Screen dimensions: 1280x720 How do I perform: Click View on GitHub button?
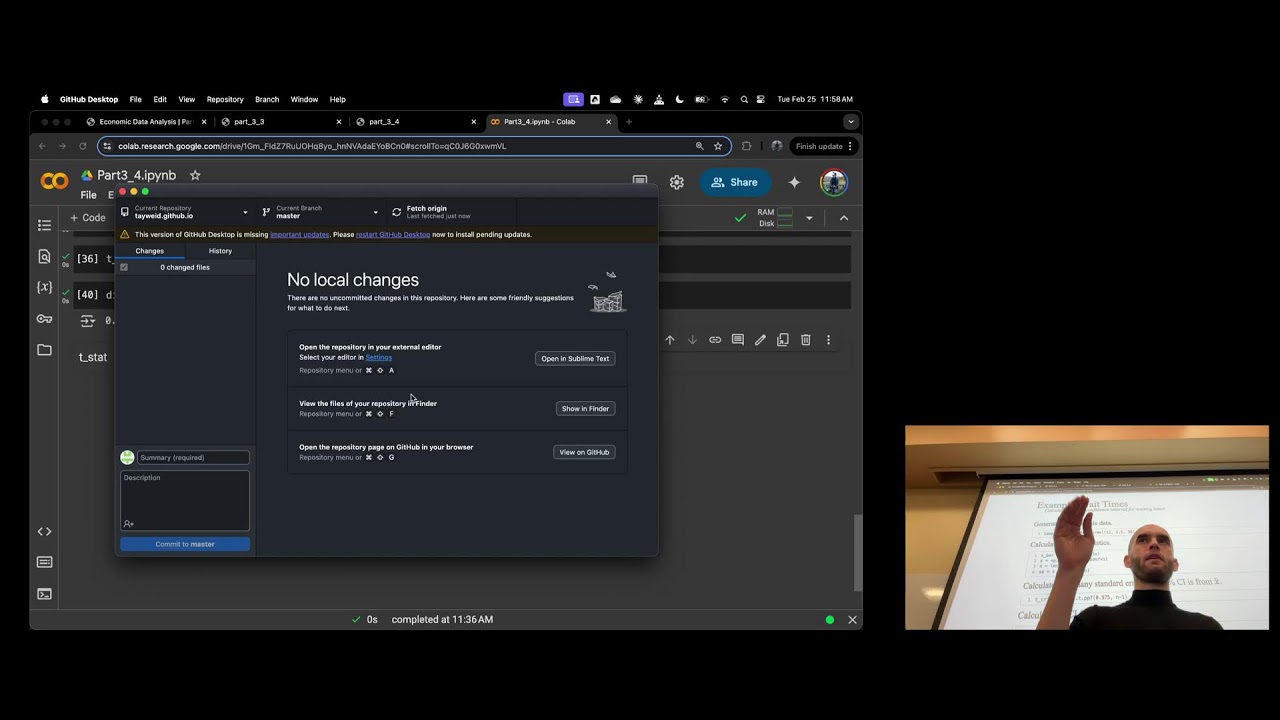click(584, 452)
